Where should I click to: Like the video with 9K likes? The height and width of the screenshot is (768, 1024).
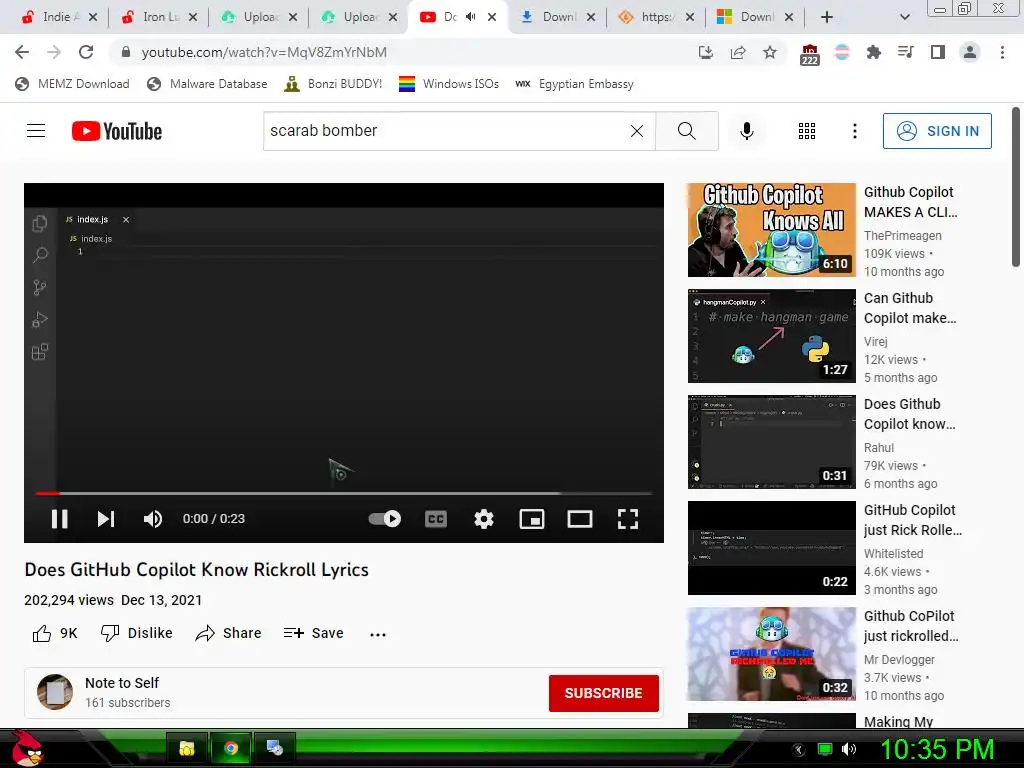tap(55, 633)
